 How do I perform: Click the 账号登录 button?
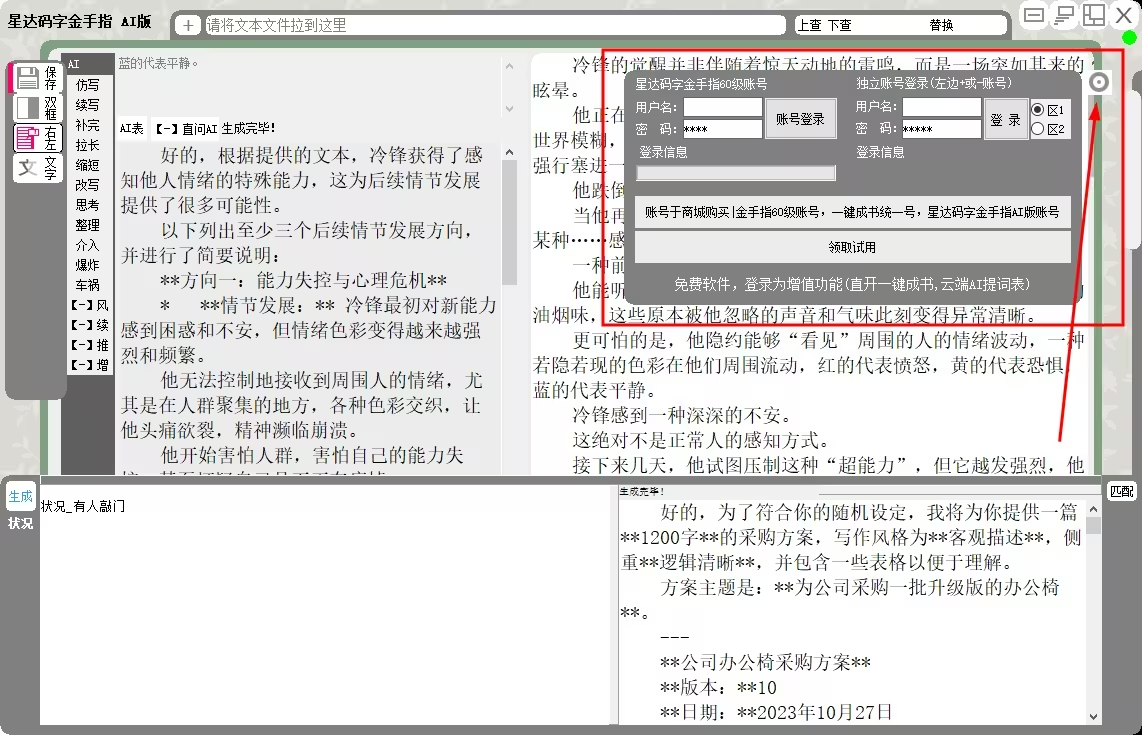[x=800, y=119]
